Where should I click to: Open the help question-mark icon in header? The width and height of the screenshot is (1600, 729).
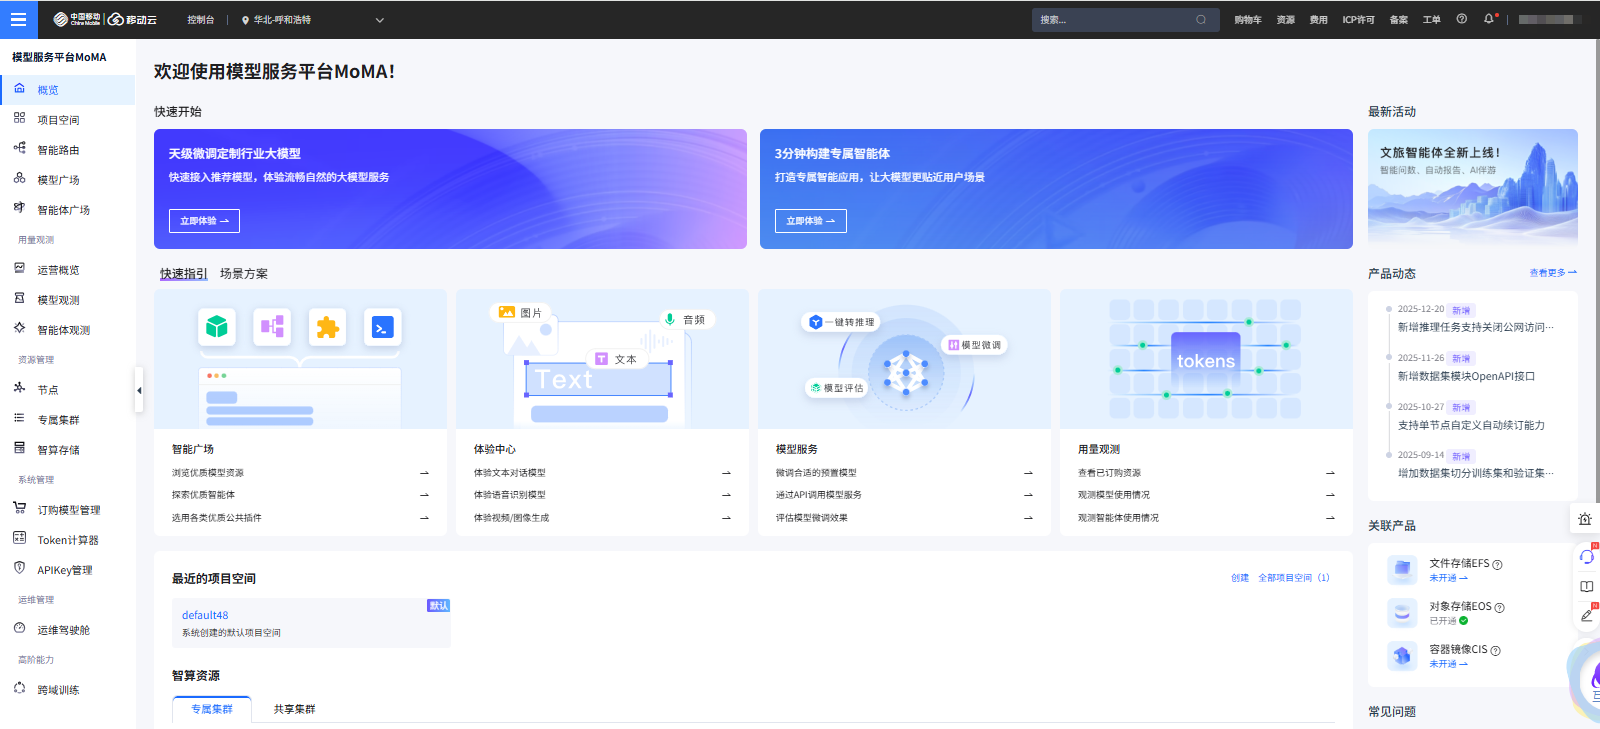1462,19
